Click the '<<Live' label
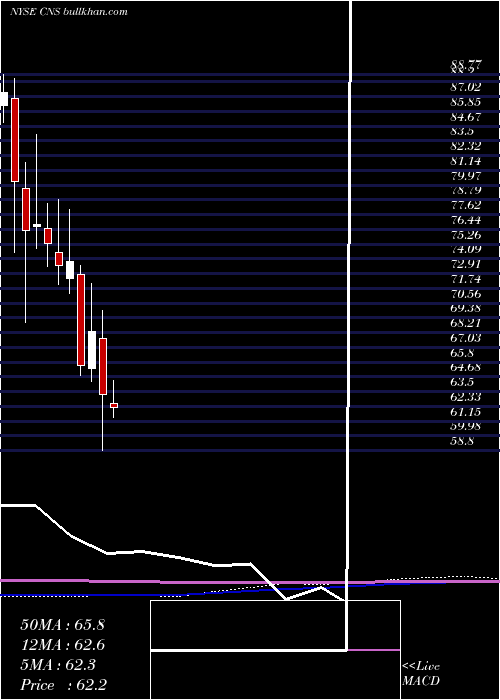500x700 pixels. (x=421, y=667)
